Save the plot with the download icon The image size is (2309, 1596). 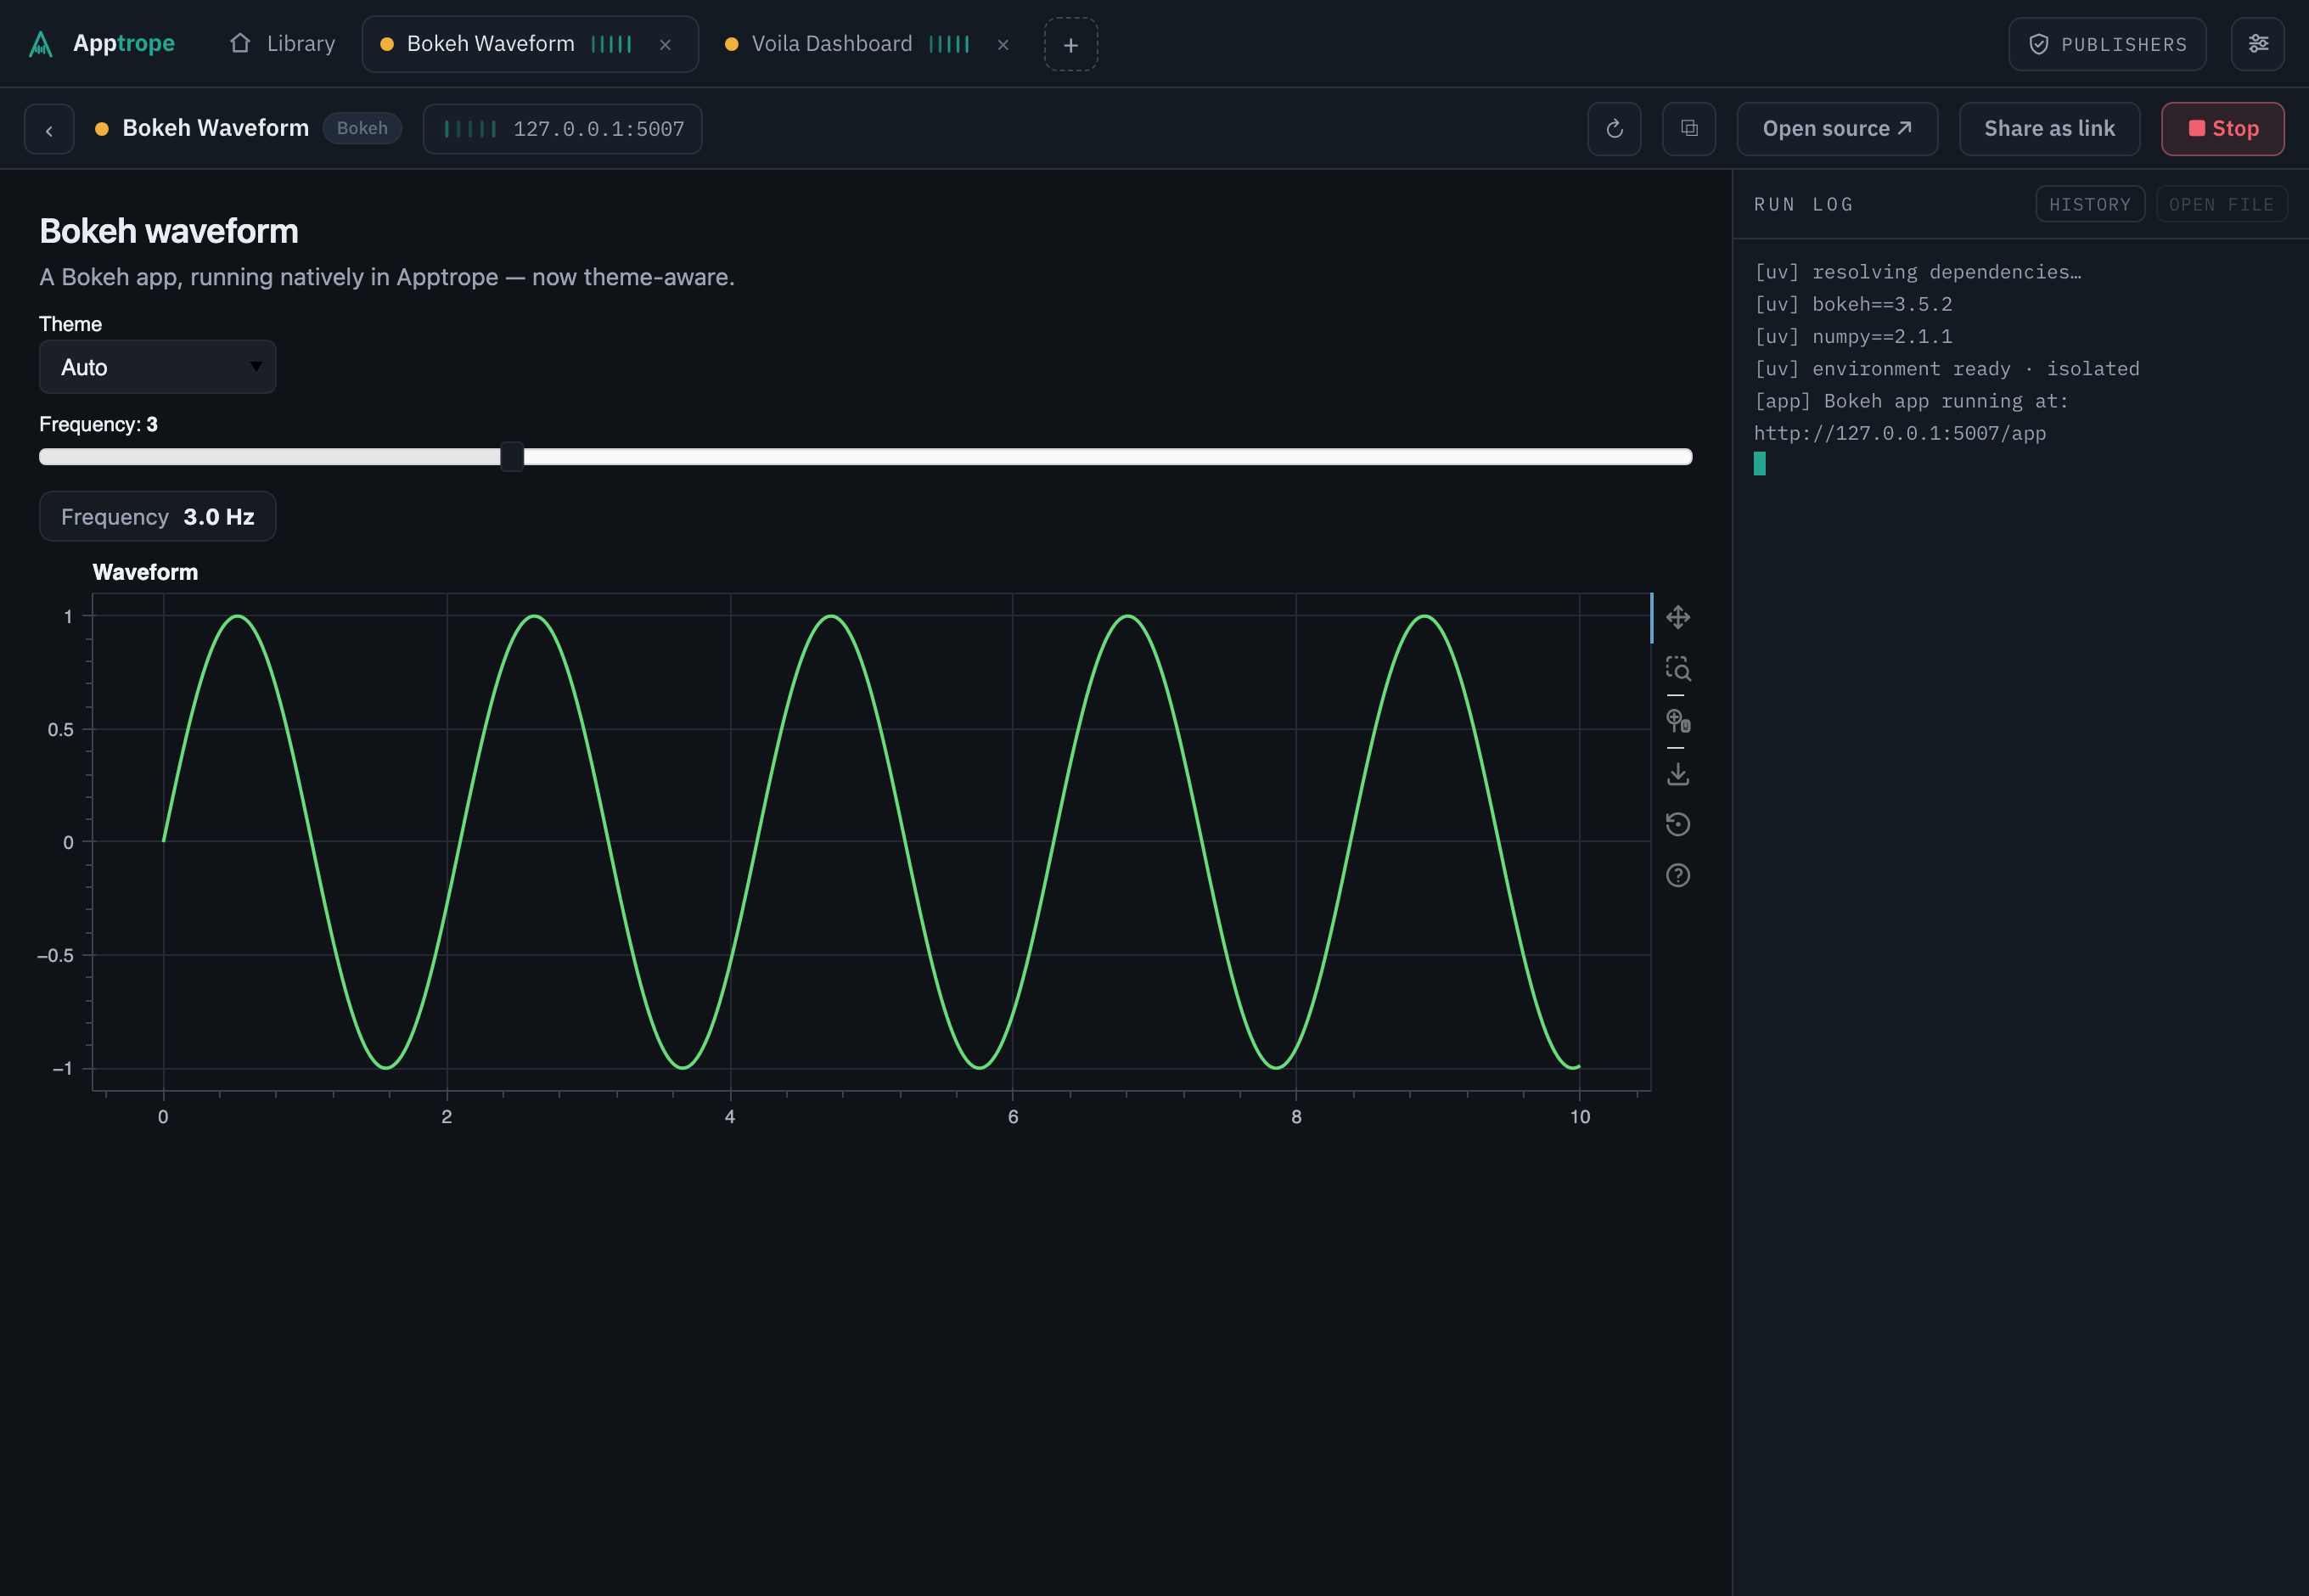1678,773
